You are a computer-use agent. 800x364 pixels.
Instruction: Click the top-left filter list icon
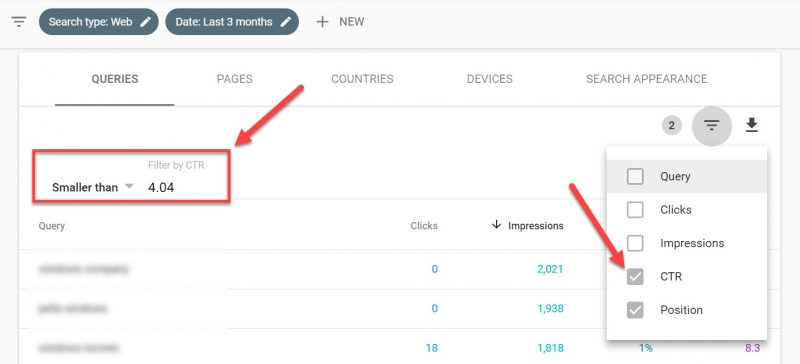pos(19,22)
